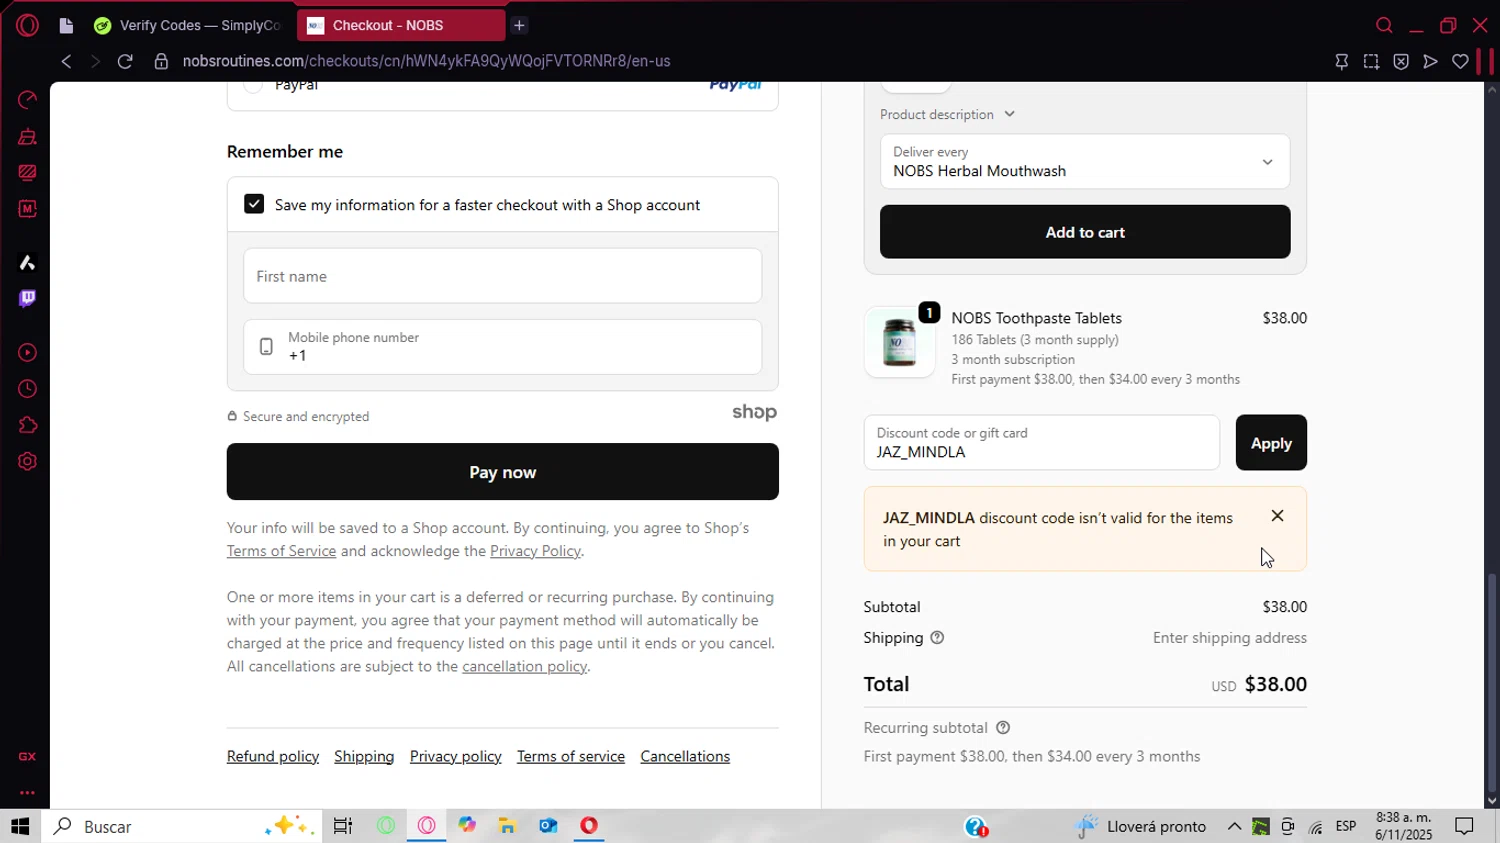
Task: Select PayPal radio button
Action: point(253,85)
